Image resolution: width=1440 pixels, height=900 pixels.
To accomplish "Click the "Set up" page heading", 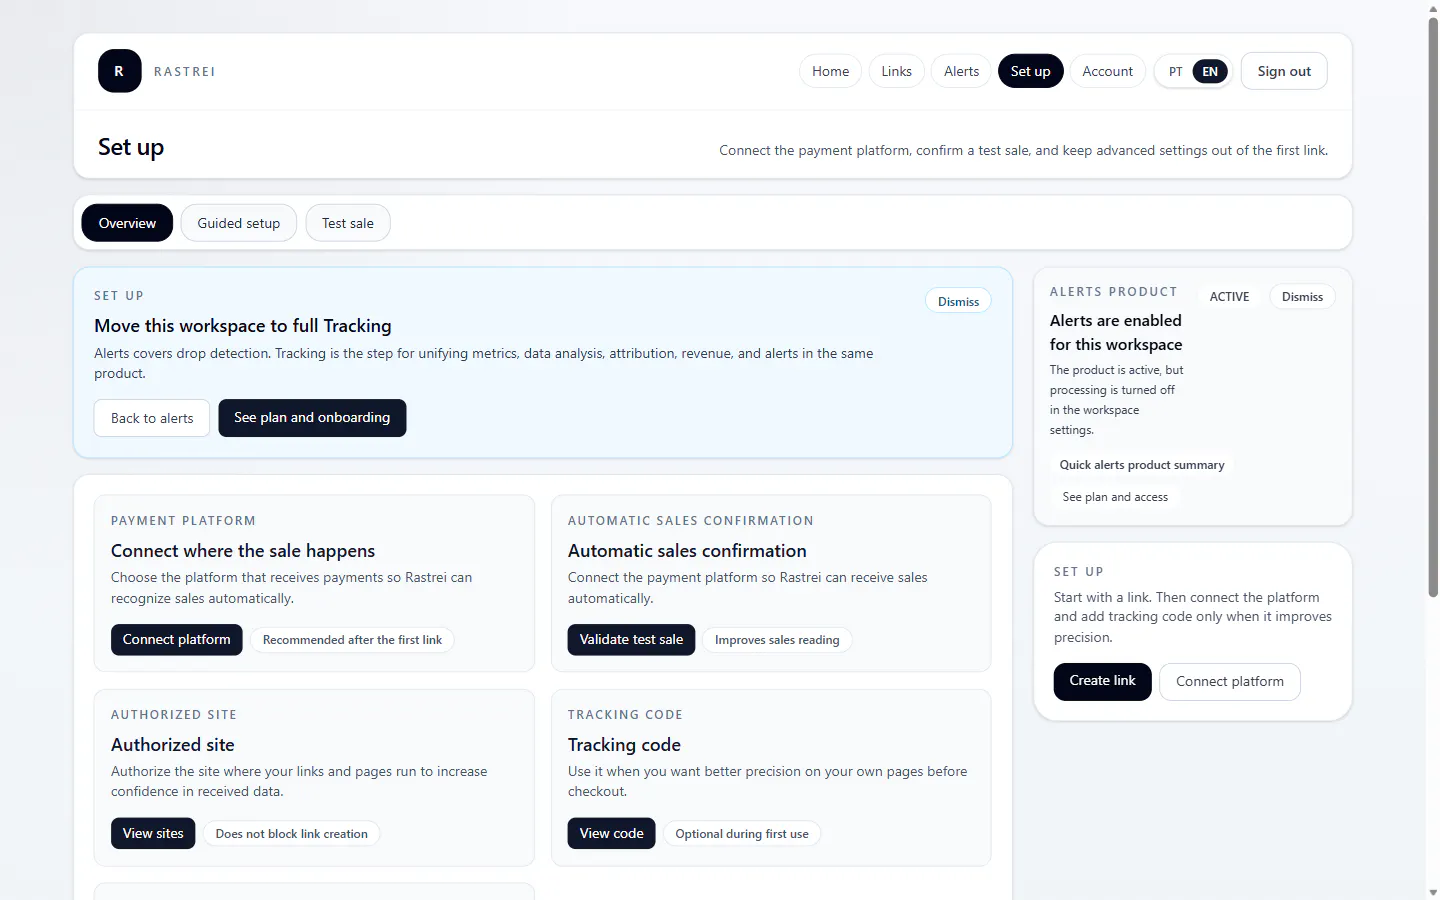I will 131,147.
